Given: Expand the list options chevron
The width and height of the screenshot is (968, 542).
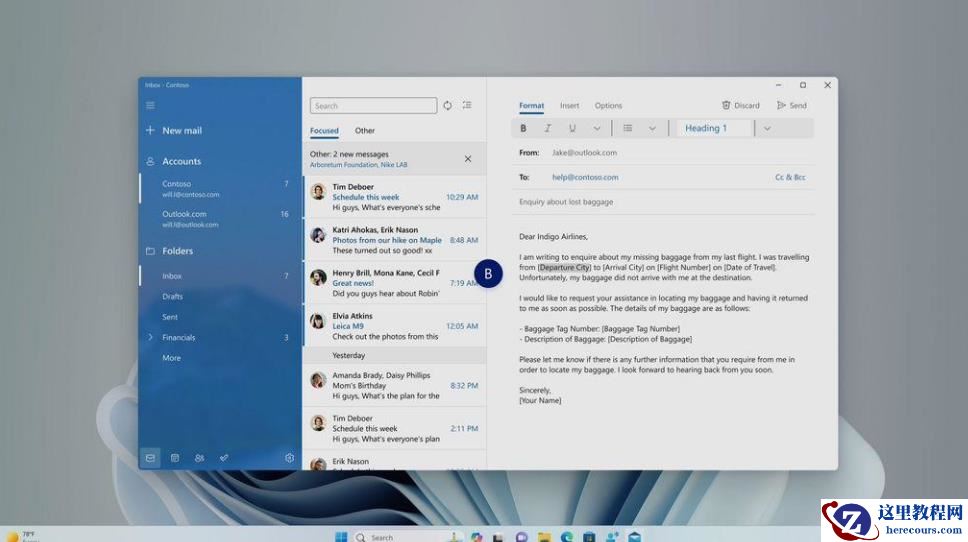Looking at the screenshot, I should pos(652,128).
